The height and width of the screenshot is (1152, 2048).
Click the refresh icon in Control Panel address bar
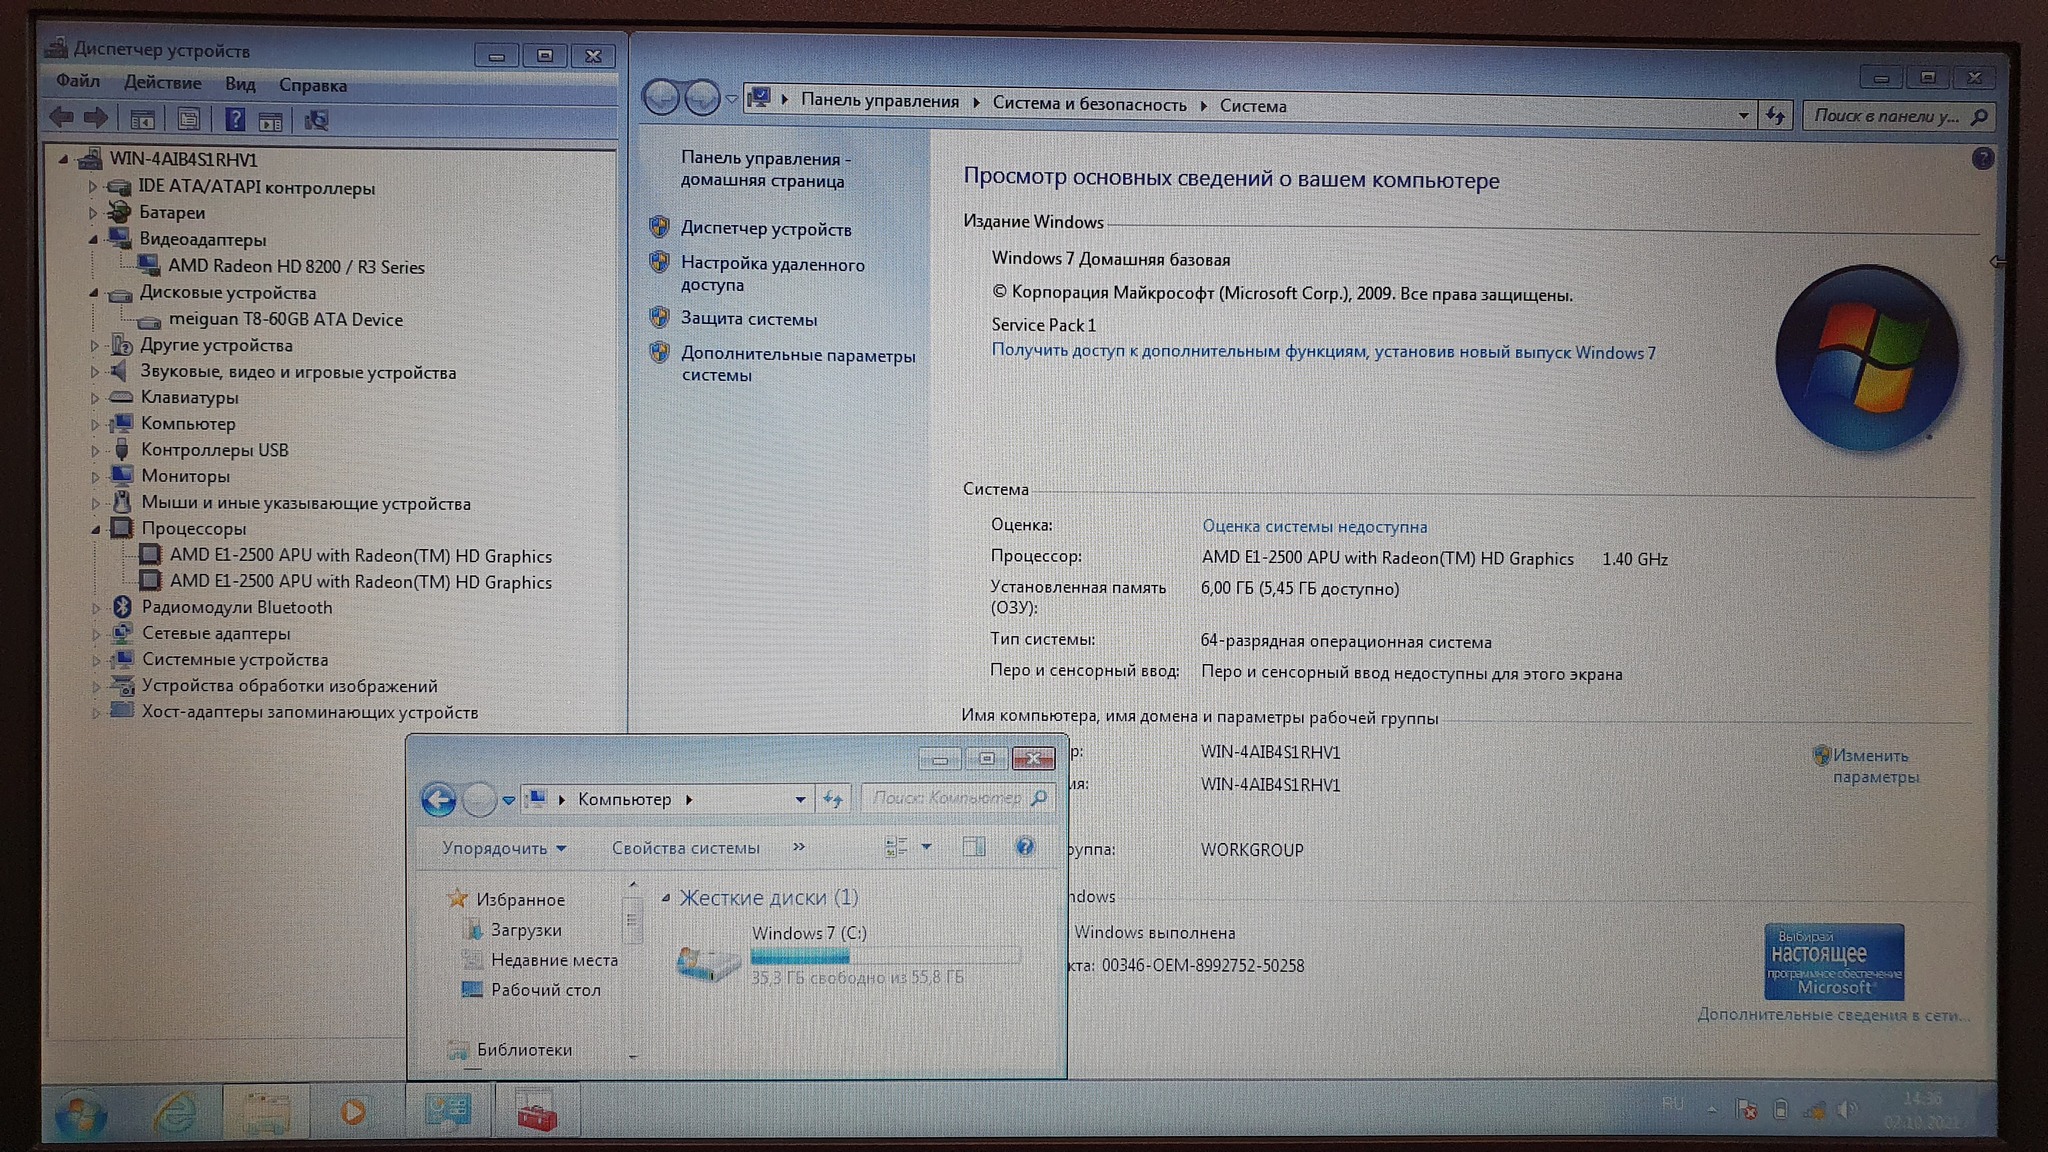(1776, 116)
